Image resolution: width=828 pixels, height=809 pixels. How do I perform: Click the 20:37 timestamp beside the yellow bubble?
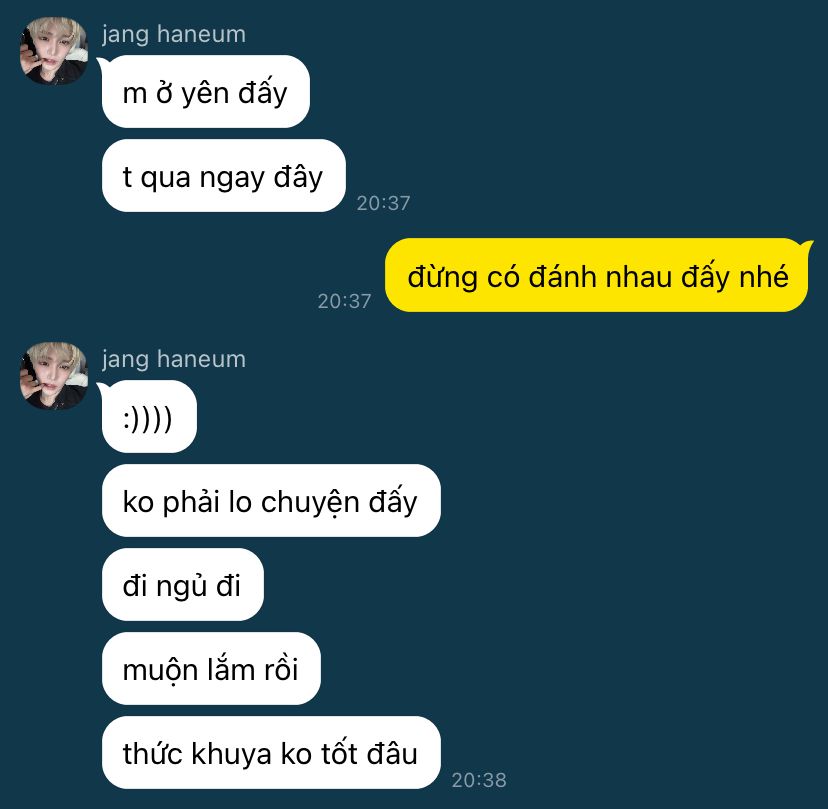coord(344,302)
